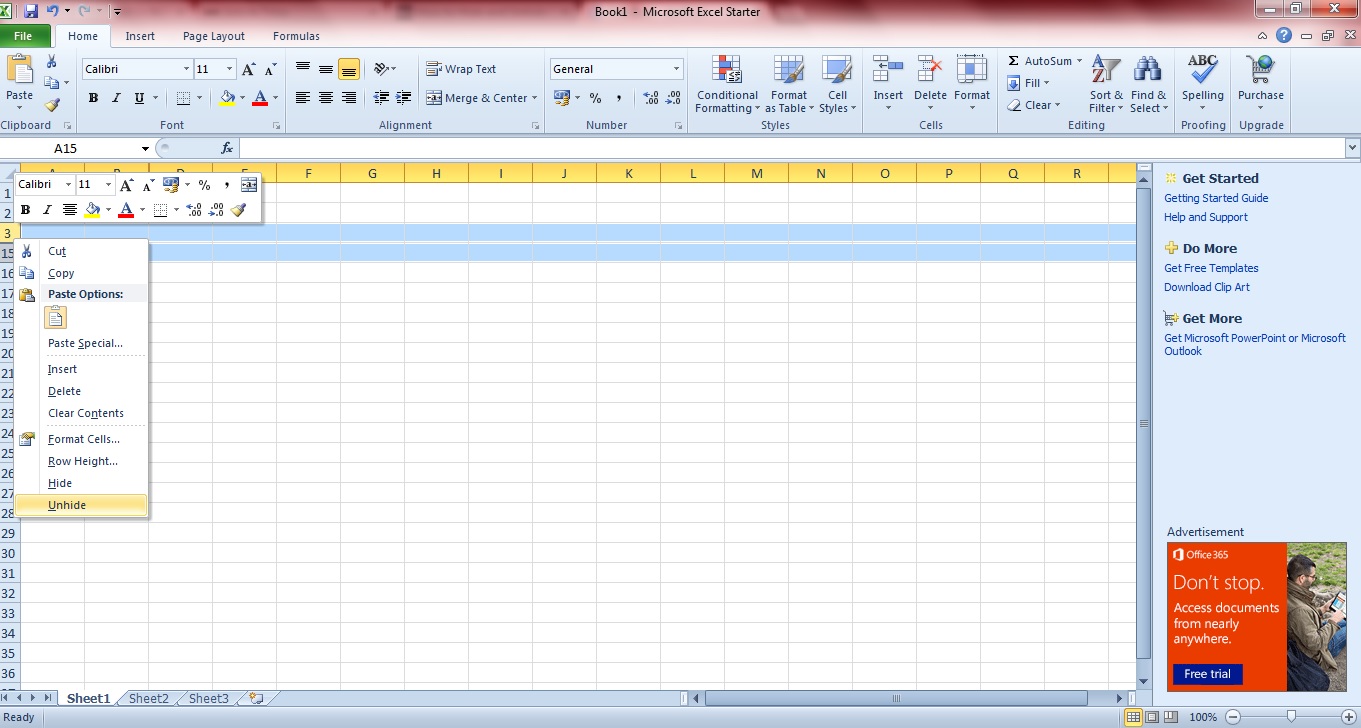Toggle bold formatting in the mini toolbar
Screen dimensions: 1361x728
tap(25, 210)
